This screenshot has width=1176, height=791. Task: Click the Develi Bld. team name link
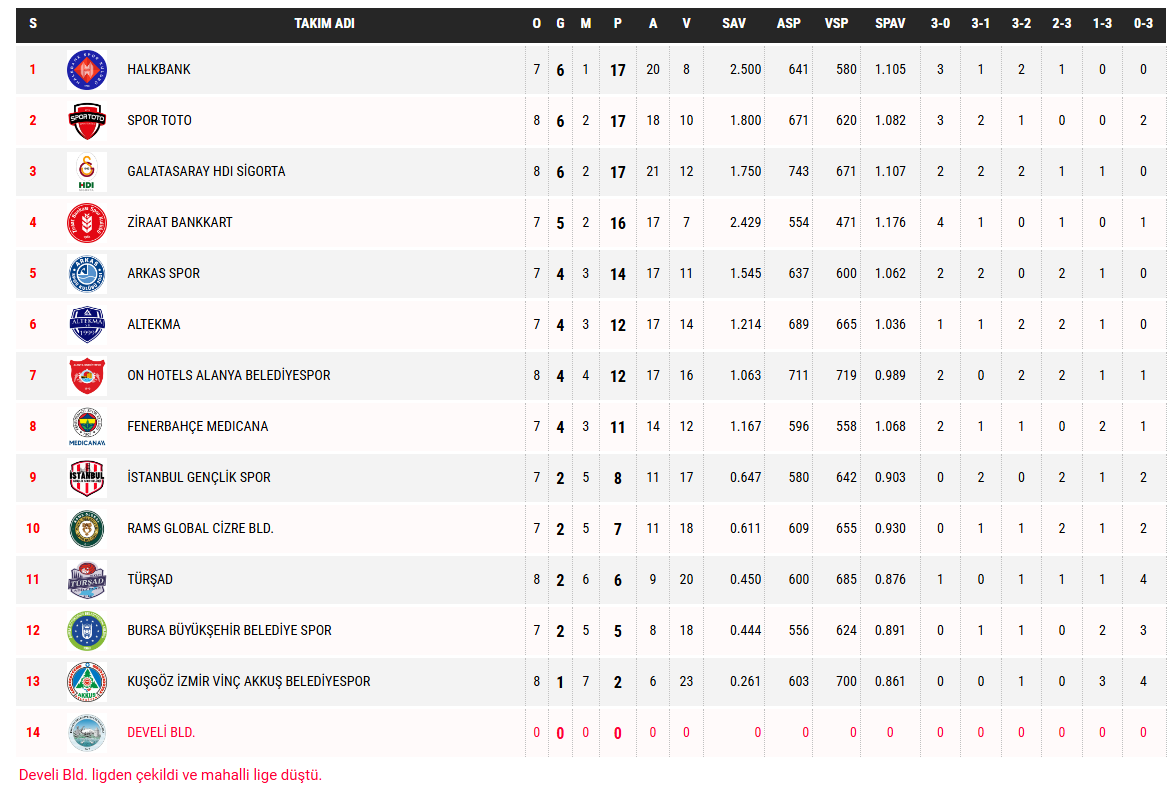point(161,733)
